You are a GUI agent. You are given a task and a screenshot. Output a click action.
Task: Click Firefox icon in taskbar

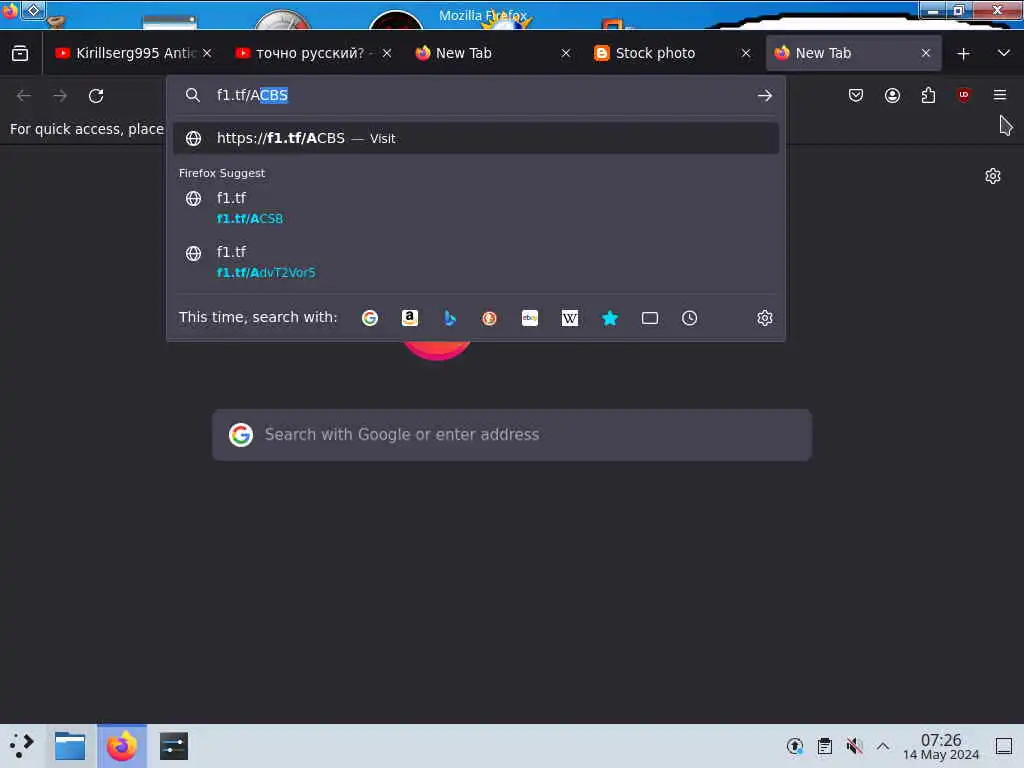122,746
